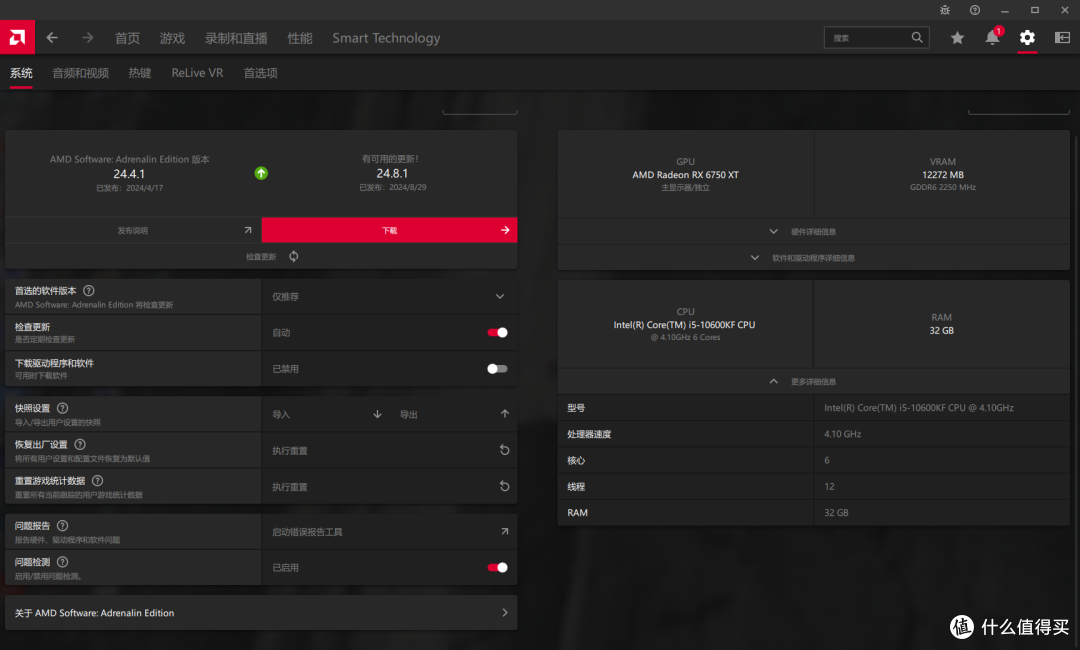The height and width of the screenshot is (650, 1080).
Task: Toggle the sidebar panel icon
Action: point(1062,38)
